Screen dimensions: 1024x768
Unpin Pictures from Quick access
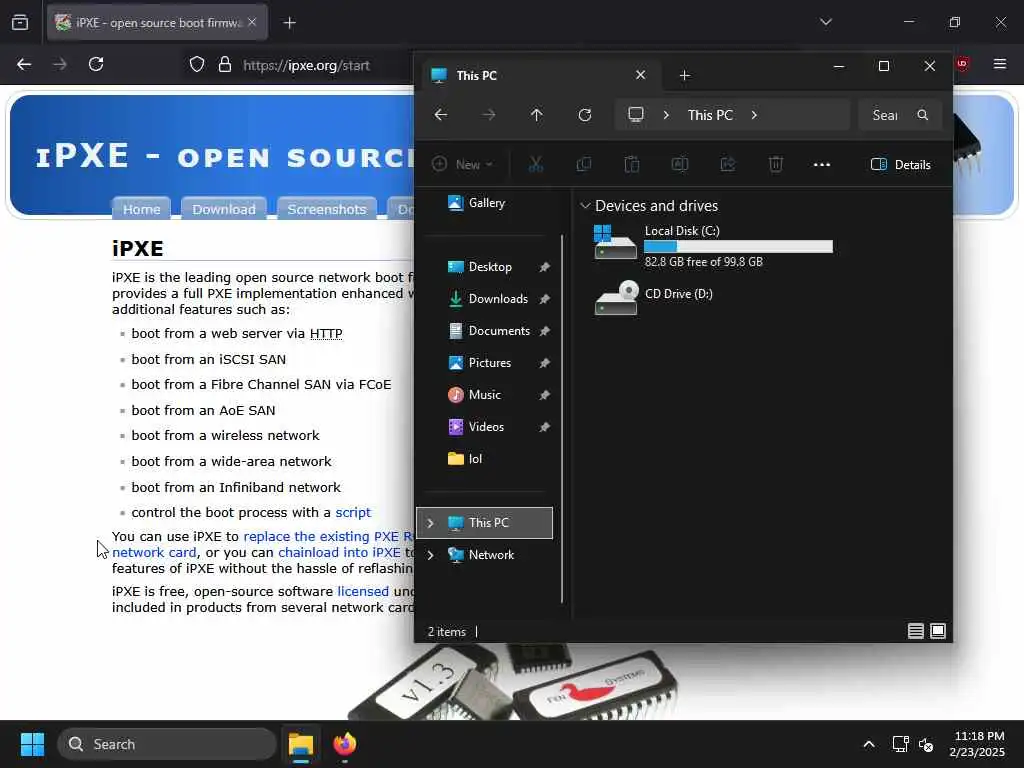(x=545, y=363)
